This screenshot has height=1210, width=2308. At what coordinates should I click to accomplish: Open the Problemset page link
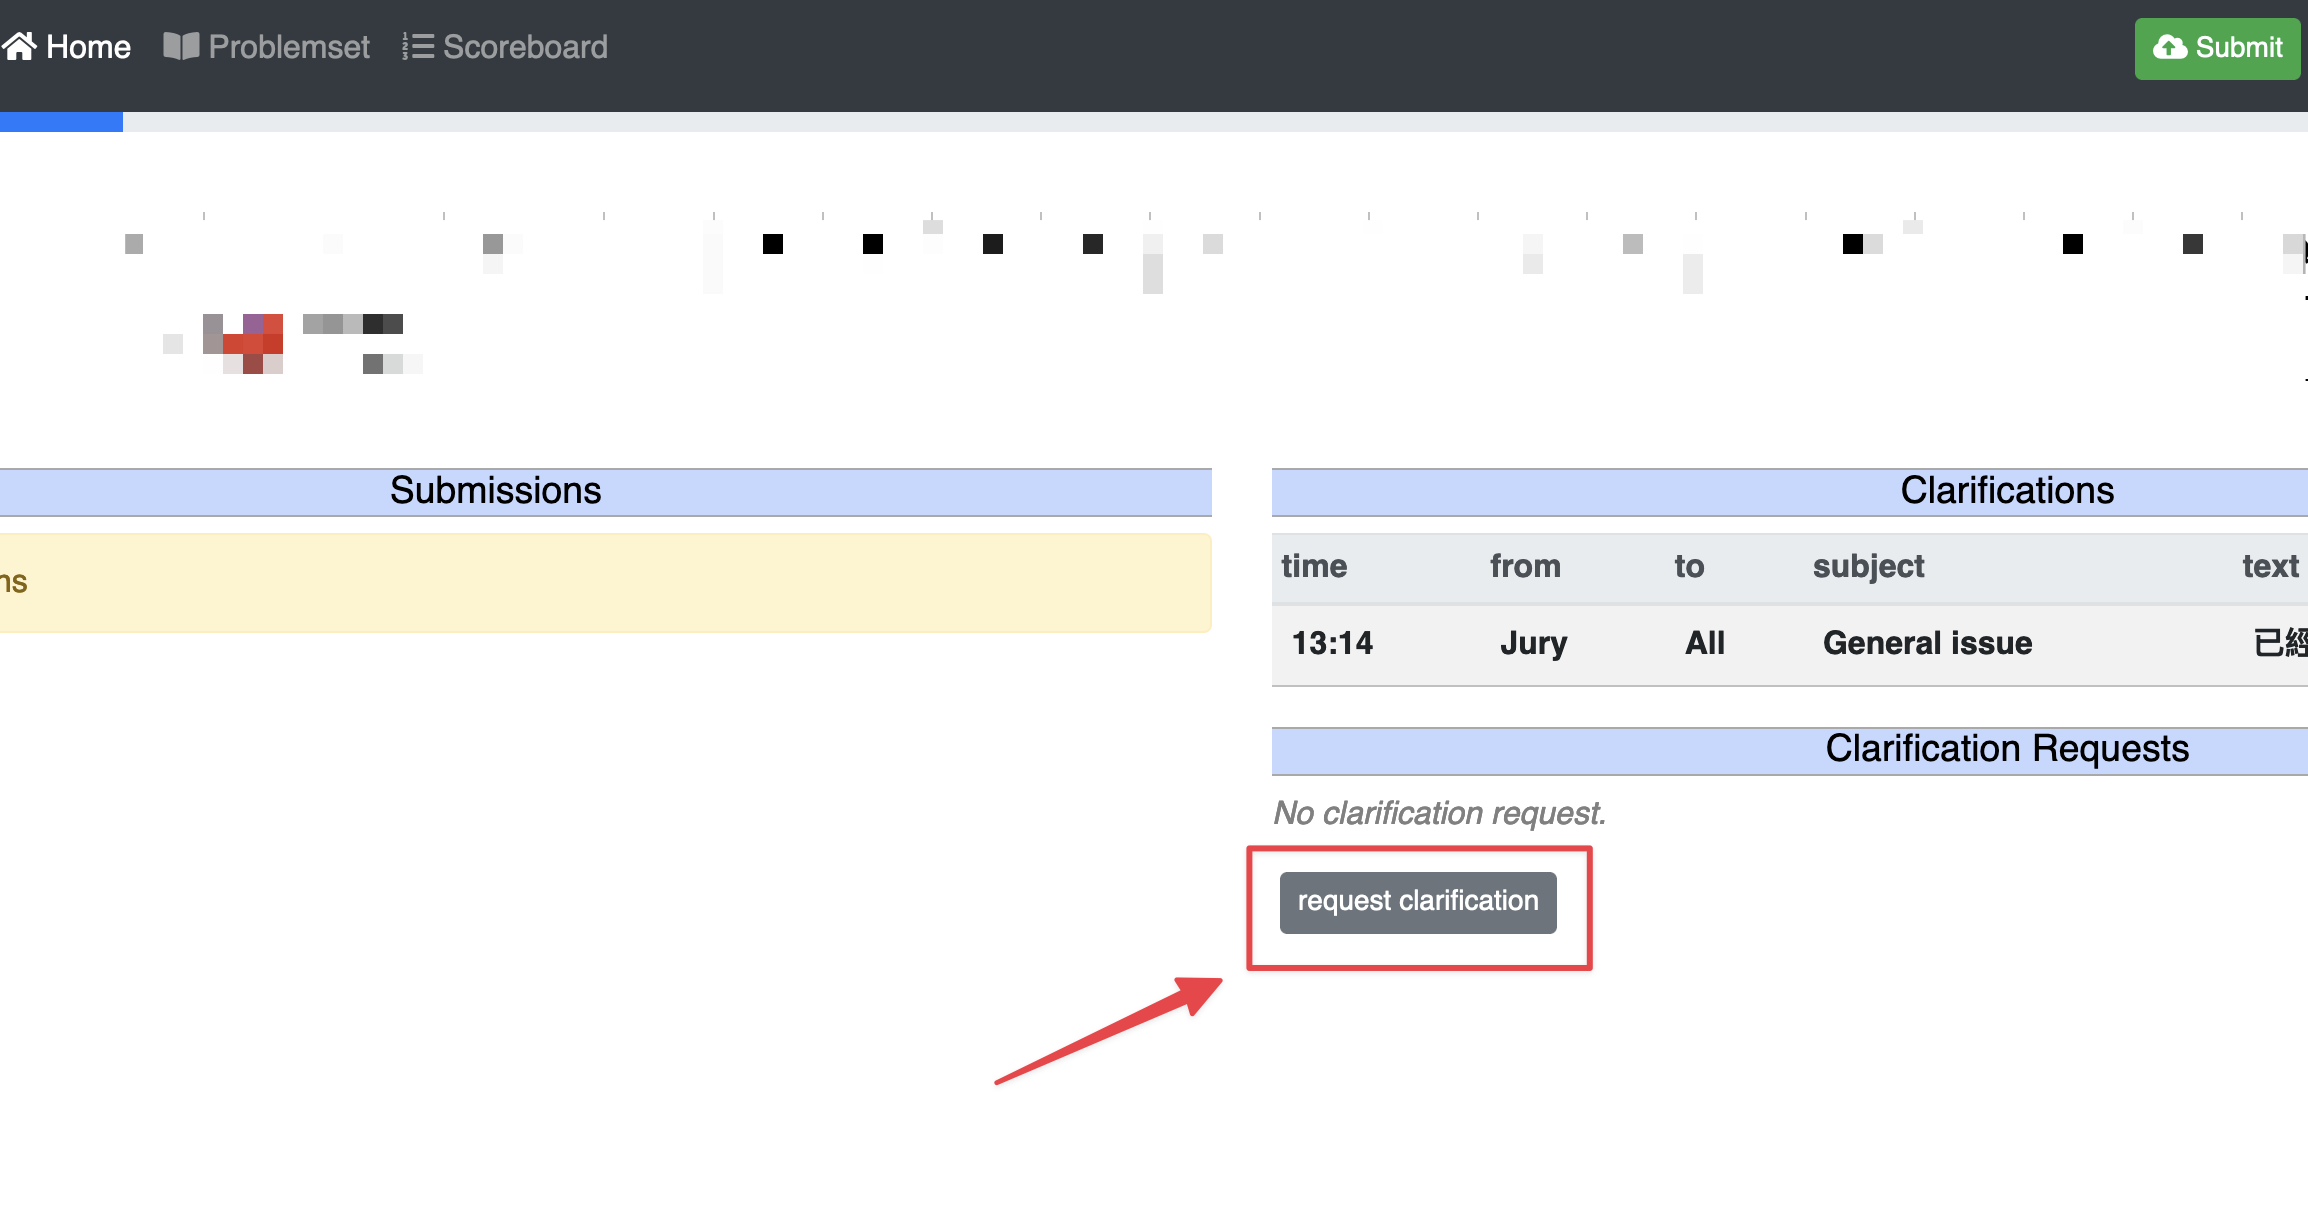click(289, 47)
